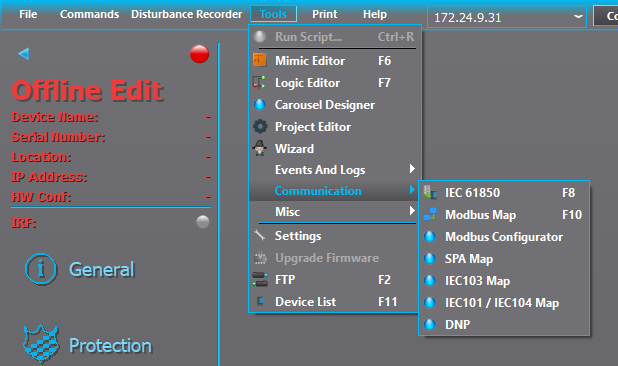Click the IP Address label
The image size is (618, 366).
tap(49, 177)
